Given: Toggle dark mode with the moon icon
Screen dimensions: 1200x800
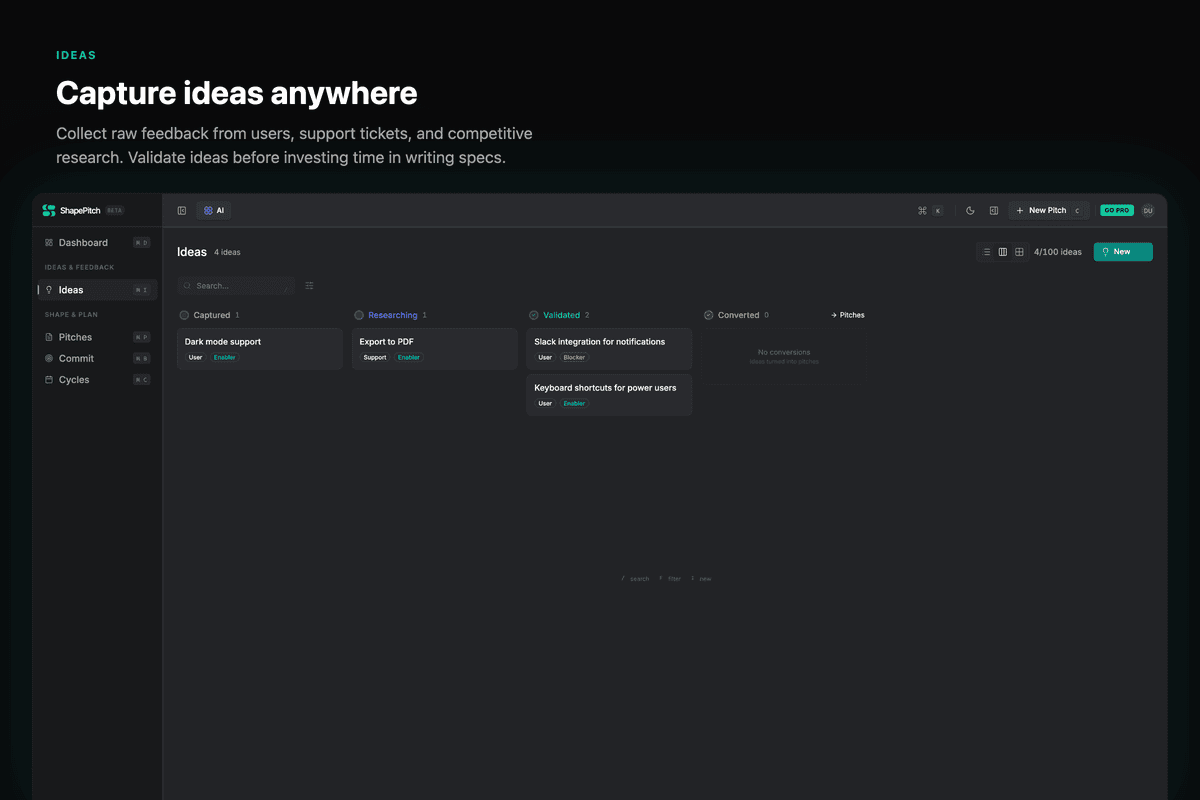Looking at the screenshot, I should (x=970, y=211).
